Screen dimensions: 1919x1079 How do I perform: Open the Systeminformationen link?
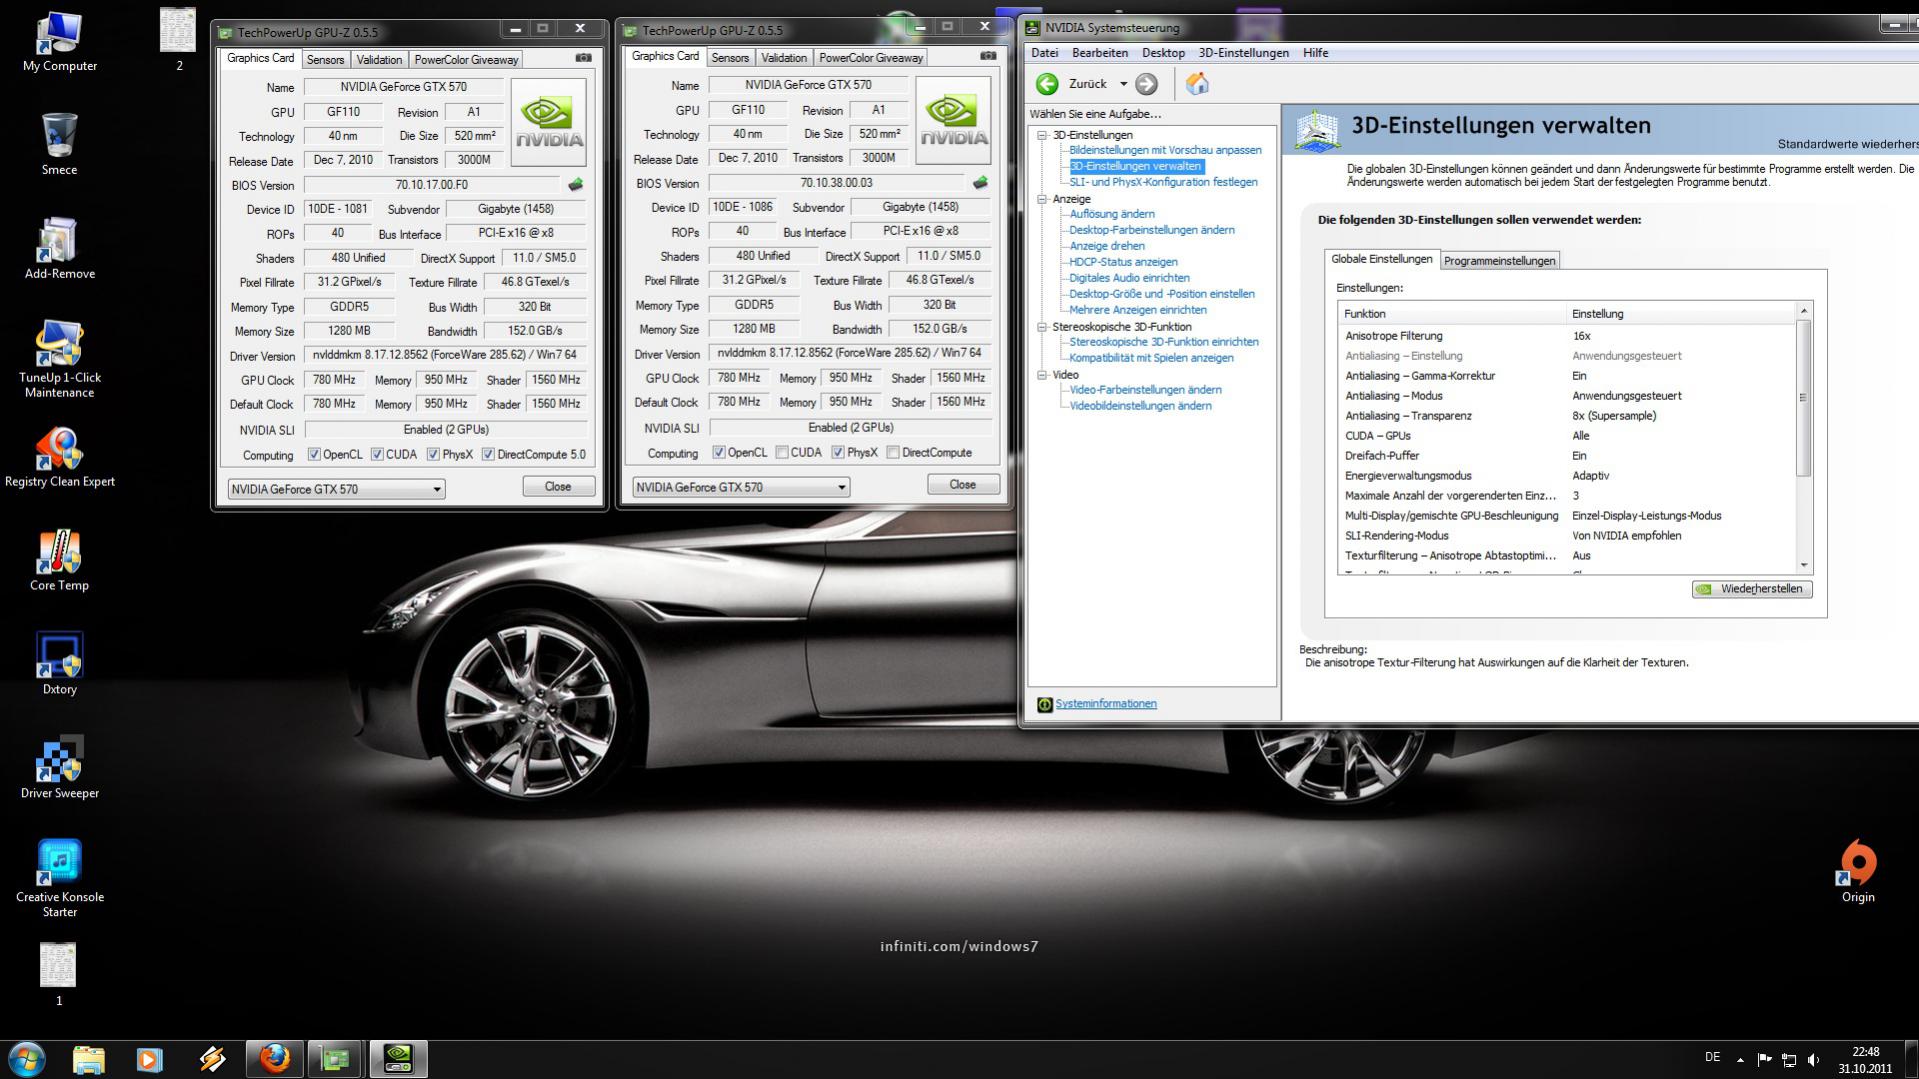pyautogui.click(x=1106, y=704)
